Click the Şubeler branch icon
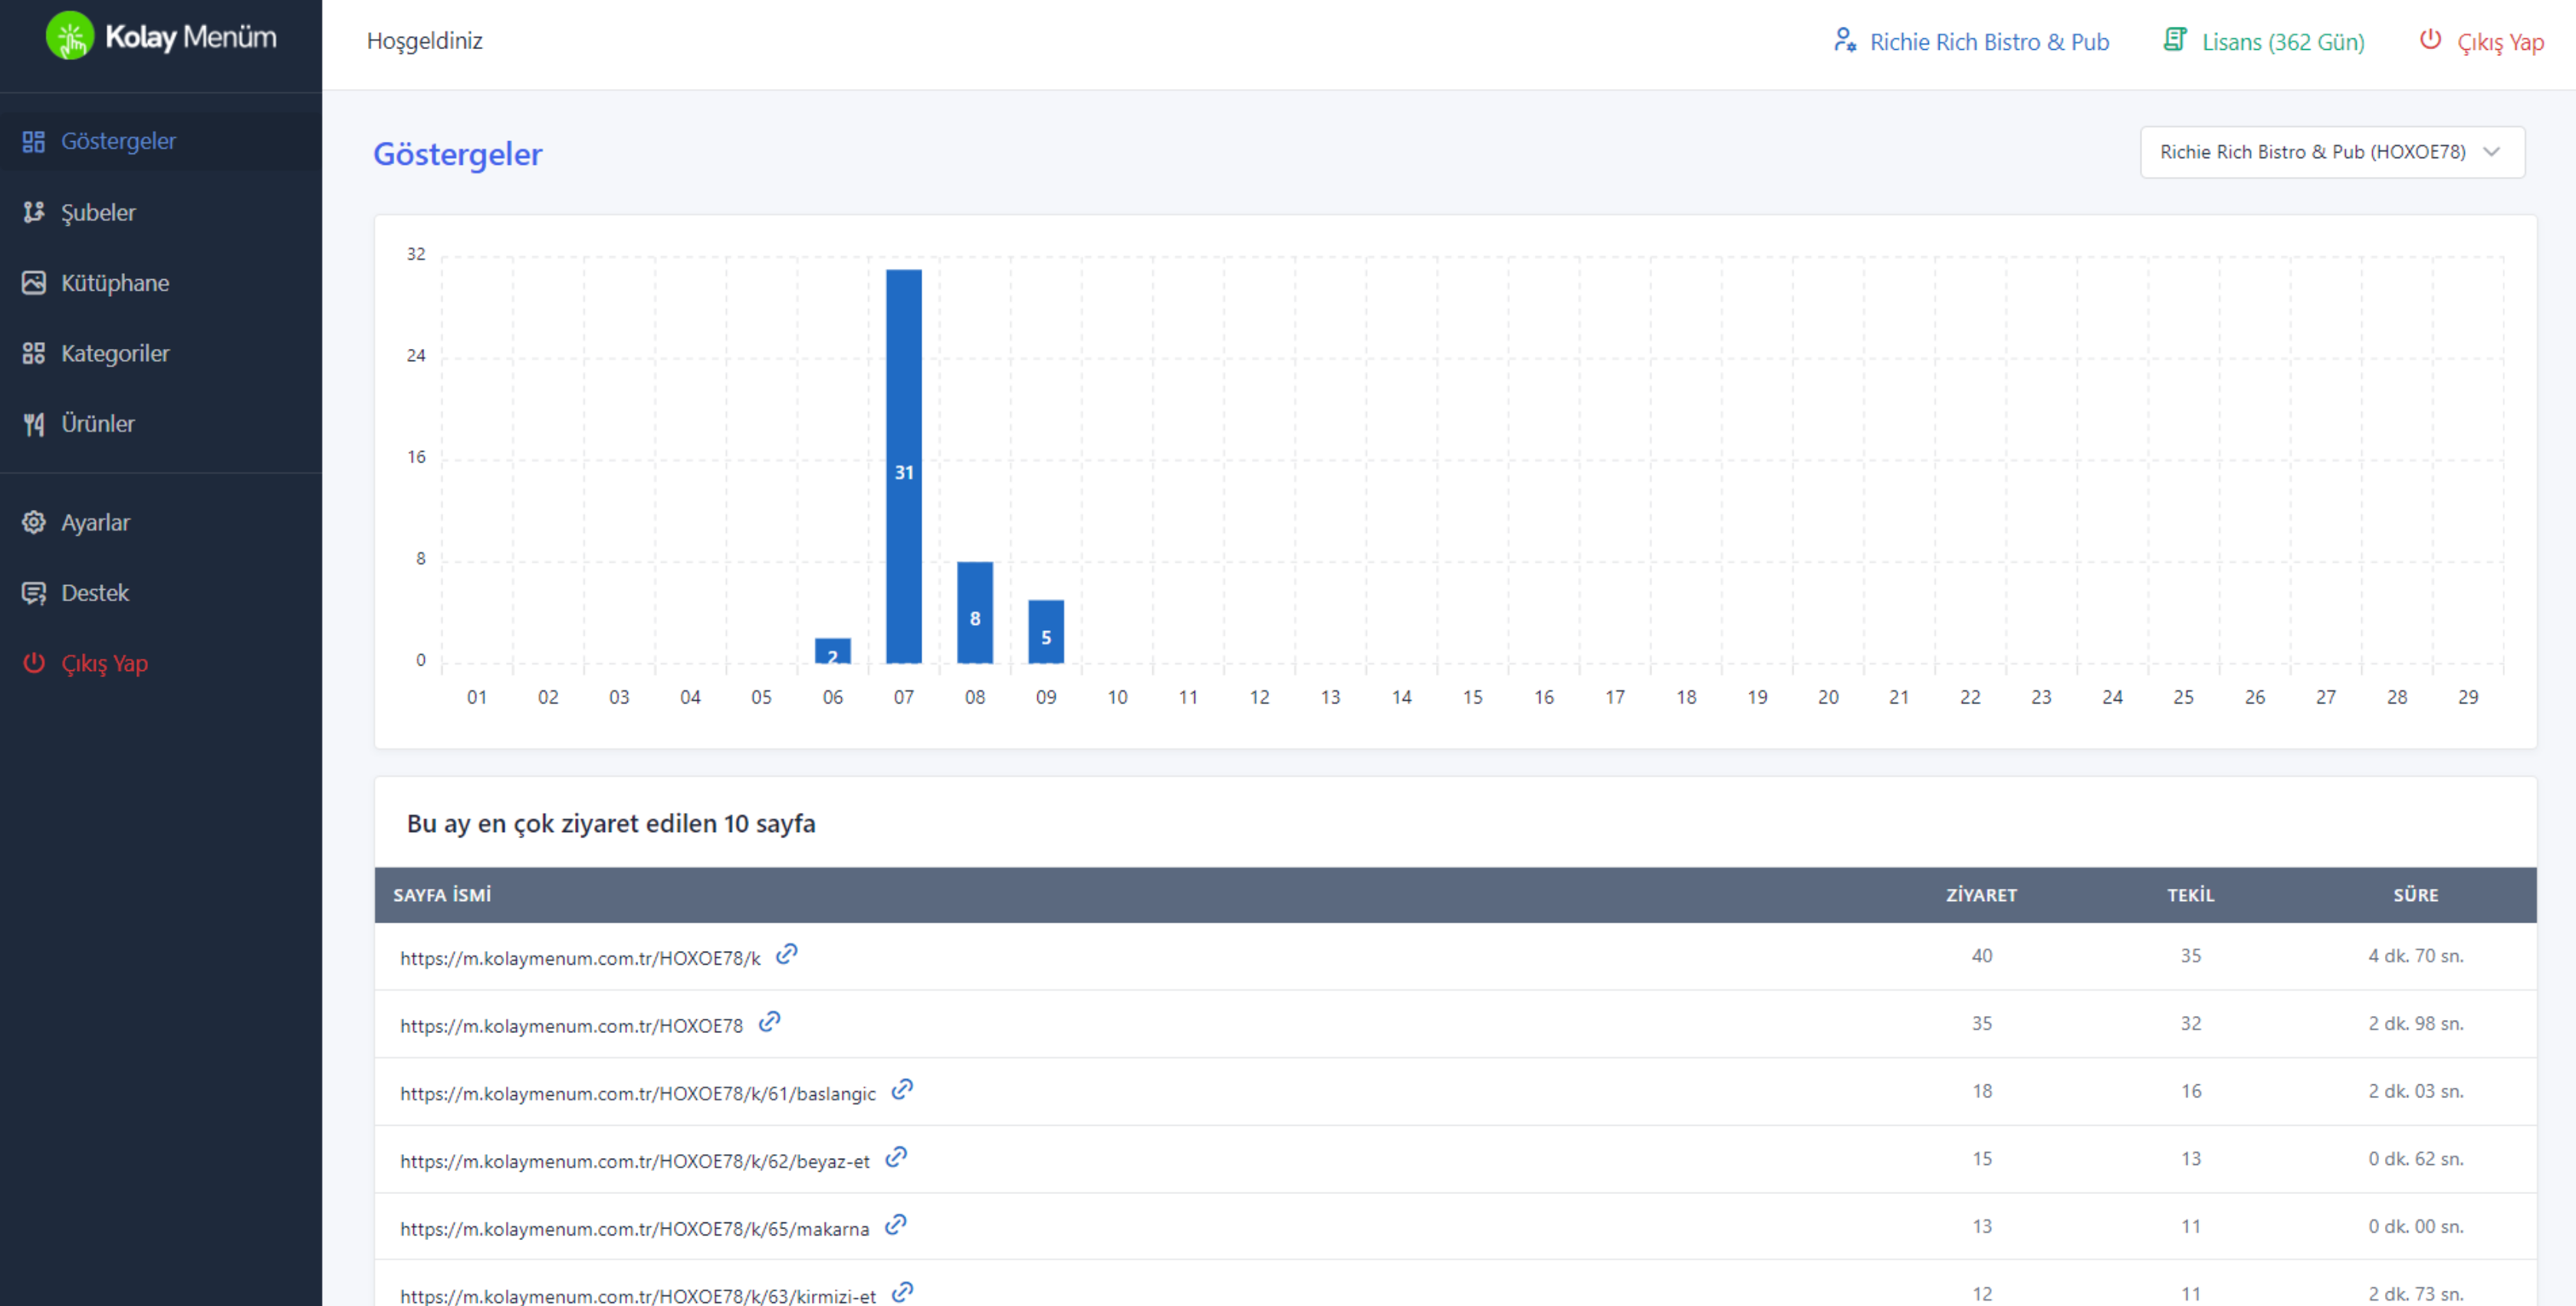Image resolution: width=2576 pixels, height=1306 pixels. (34, 212)
